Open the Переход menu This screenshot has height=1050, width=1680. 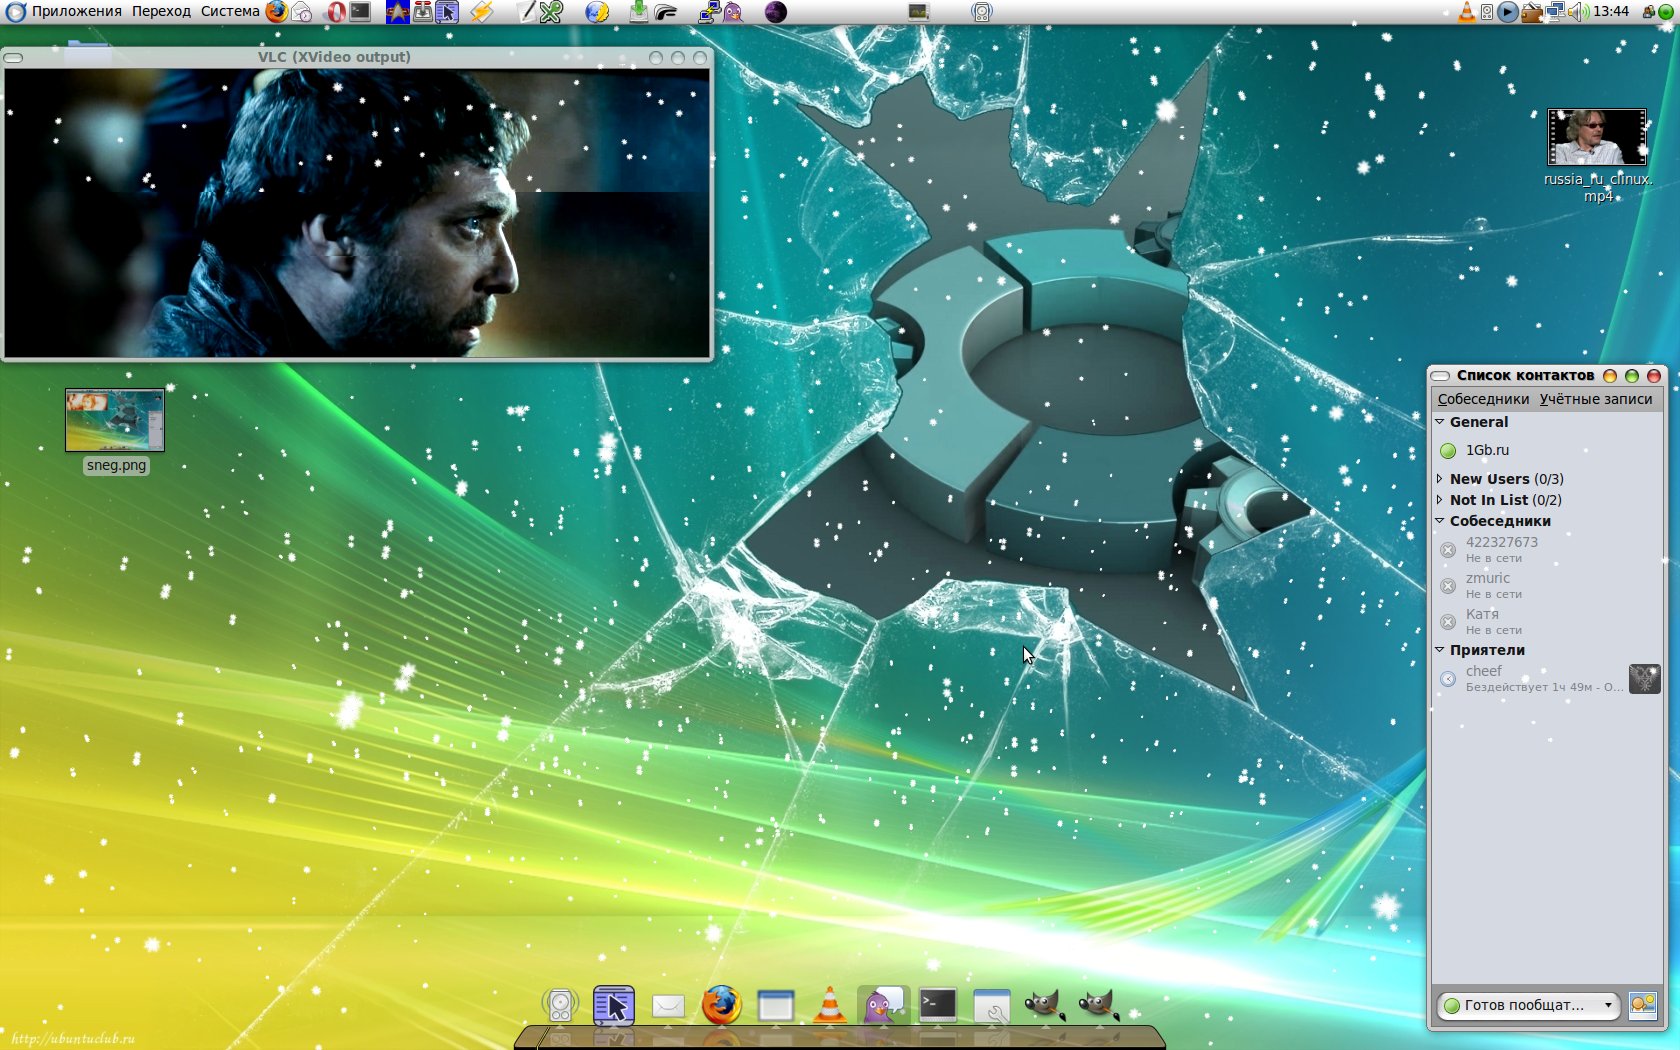[161, 12]
